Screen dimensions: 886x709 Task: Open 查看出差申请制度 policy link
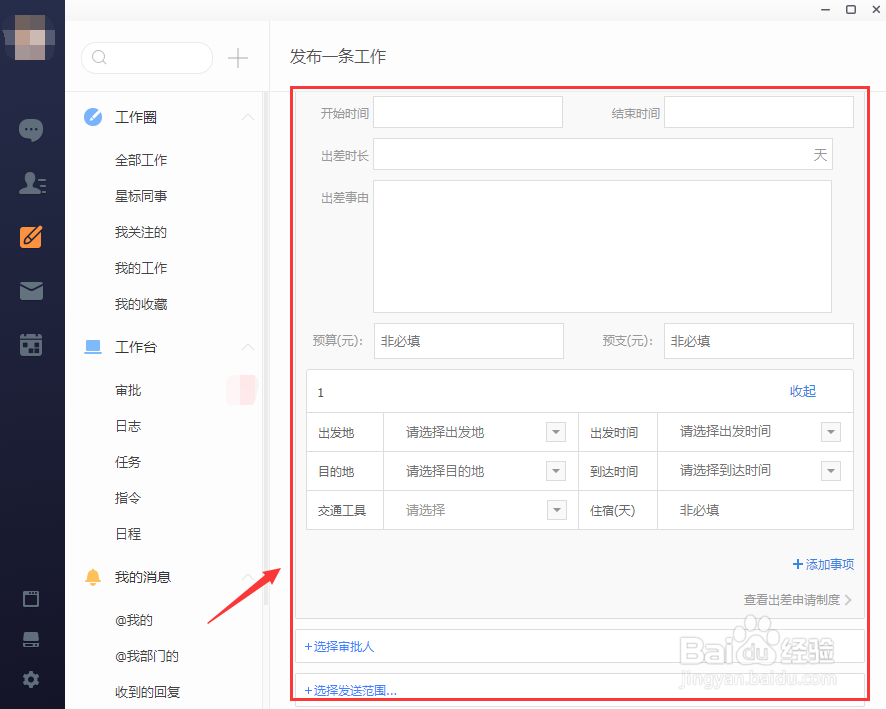[793, 600]
